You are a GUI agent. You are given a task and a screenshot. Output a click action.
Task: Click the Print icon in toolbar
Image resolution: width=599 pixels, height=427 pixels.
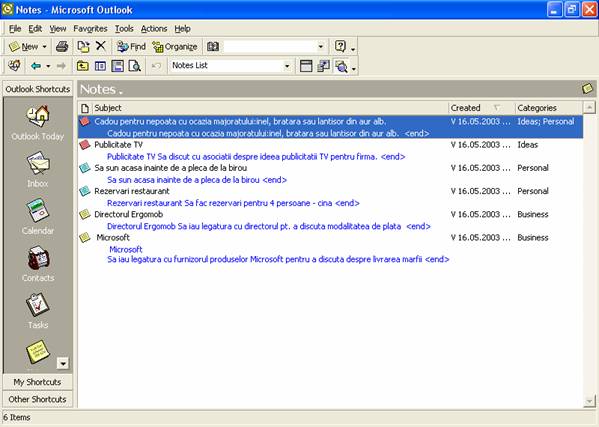tap(62, 47)
